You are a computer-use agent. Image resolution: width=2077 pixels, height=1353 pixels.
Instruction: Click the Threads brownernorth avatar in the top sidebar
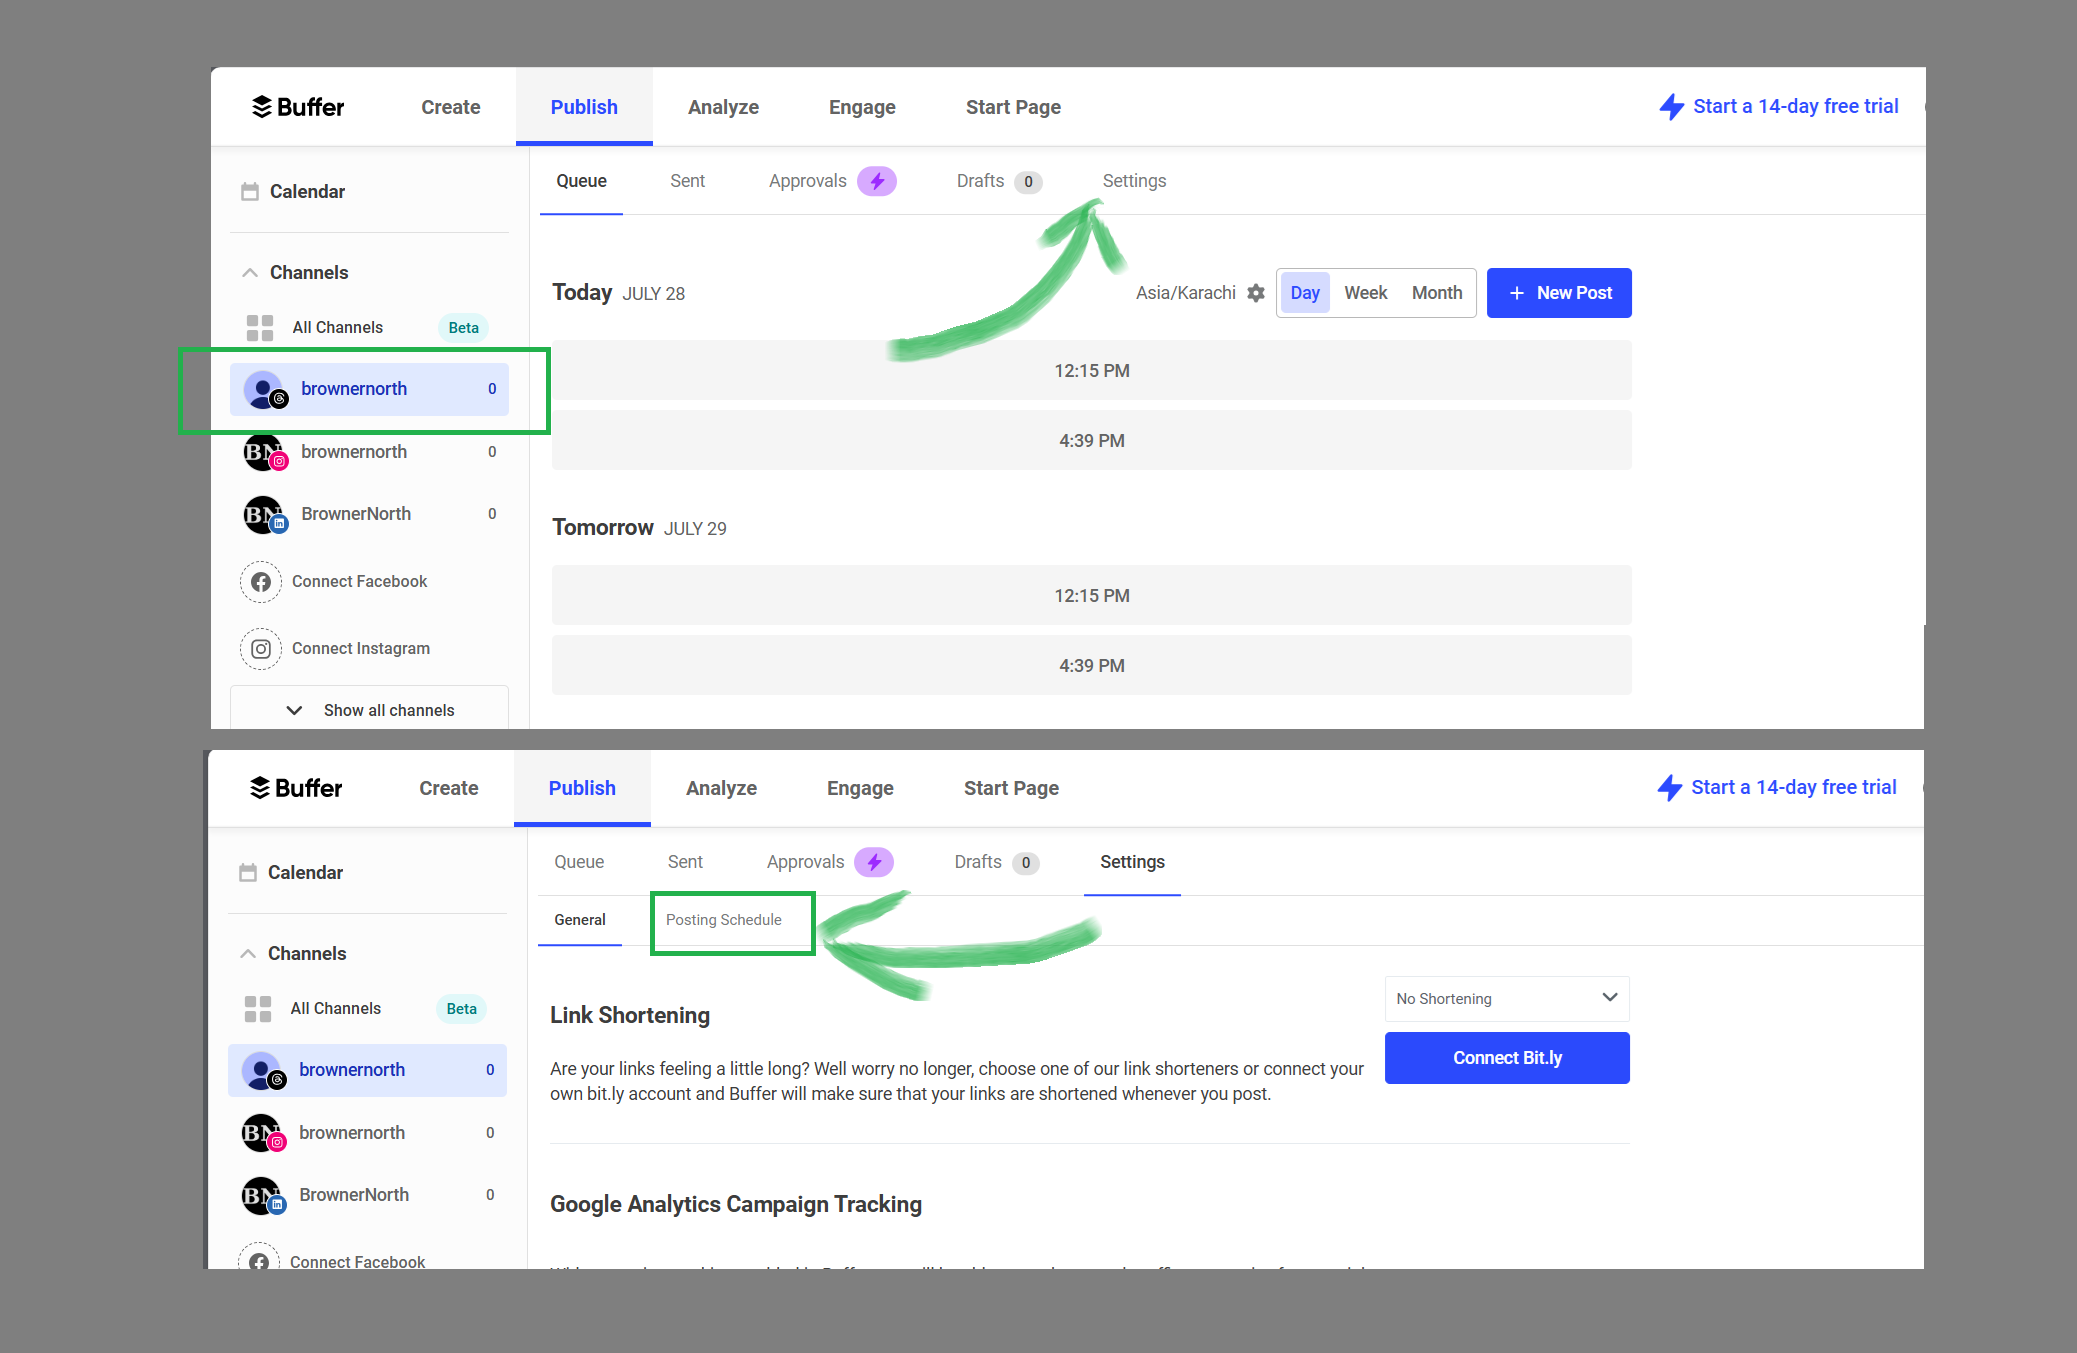[x=265, y=390]
